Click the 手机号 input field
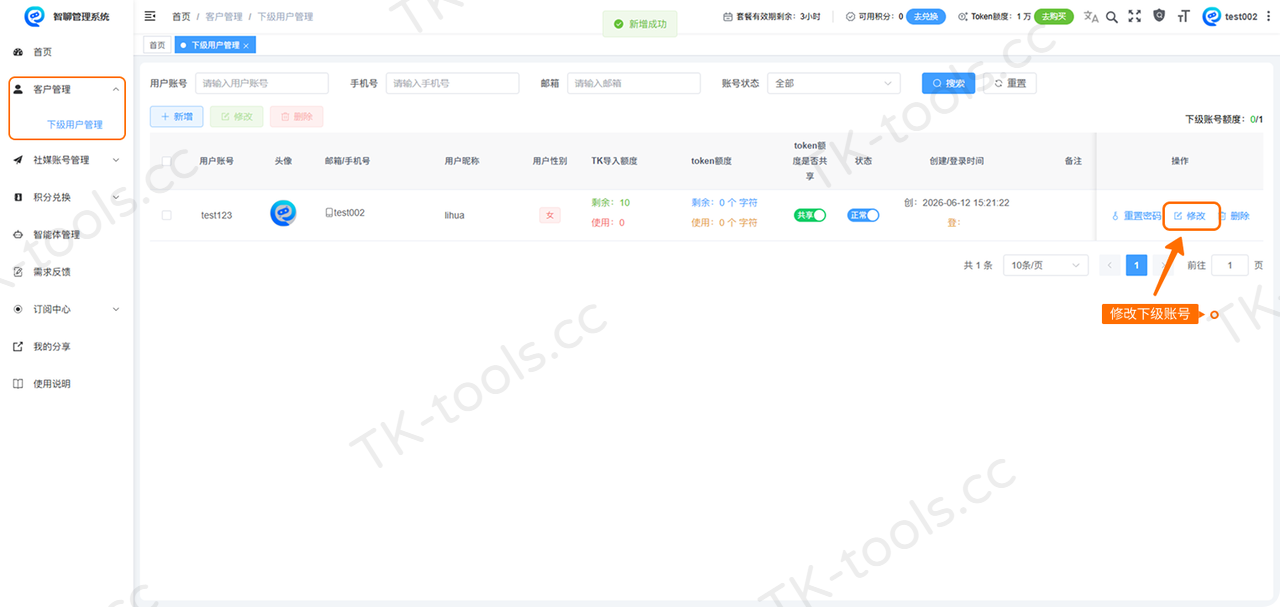This screenshot has width=1280, height=607. pyautogui.click(x=453, y=83)
